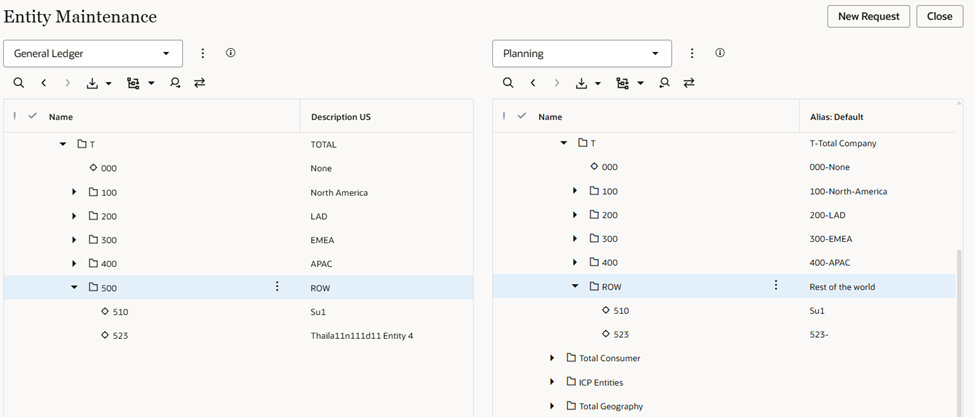
Task: Click search icon in General Ledger toolbar
Action: [x=18, y=84]
